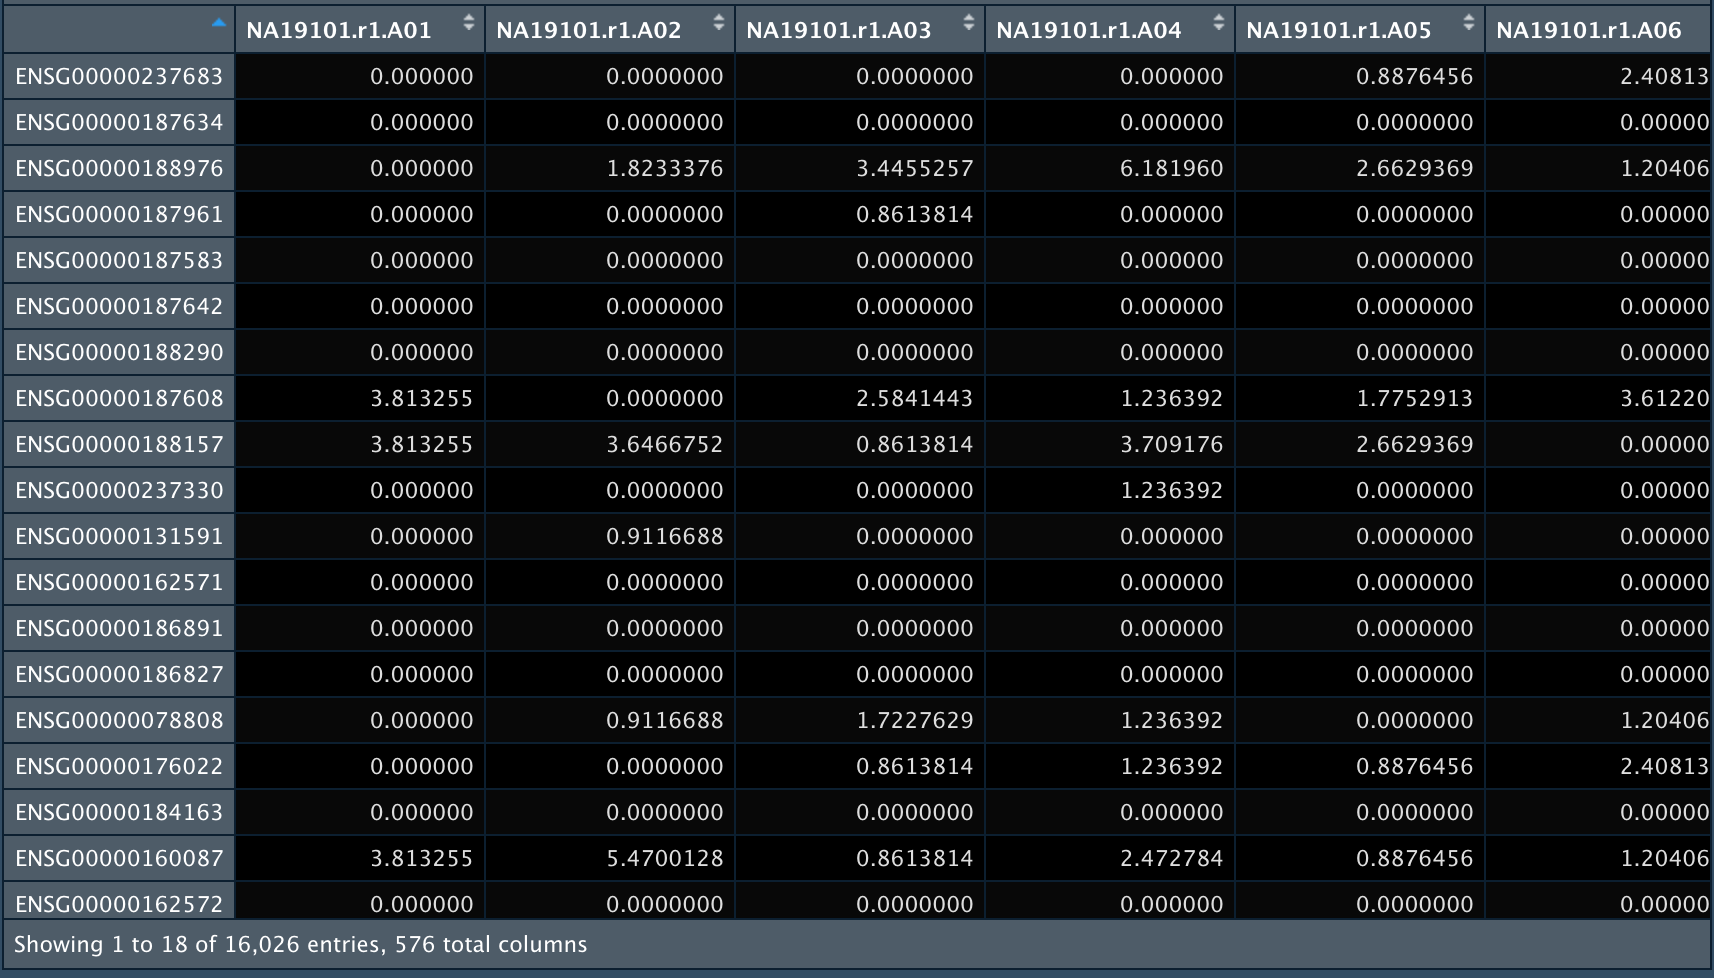
Task: Click row name ENSG00000188290
Action: (x=119, y=352)
